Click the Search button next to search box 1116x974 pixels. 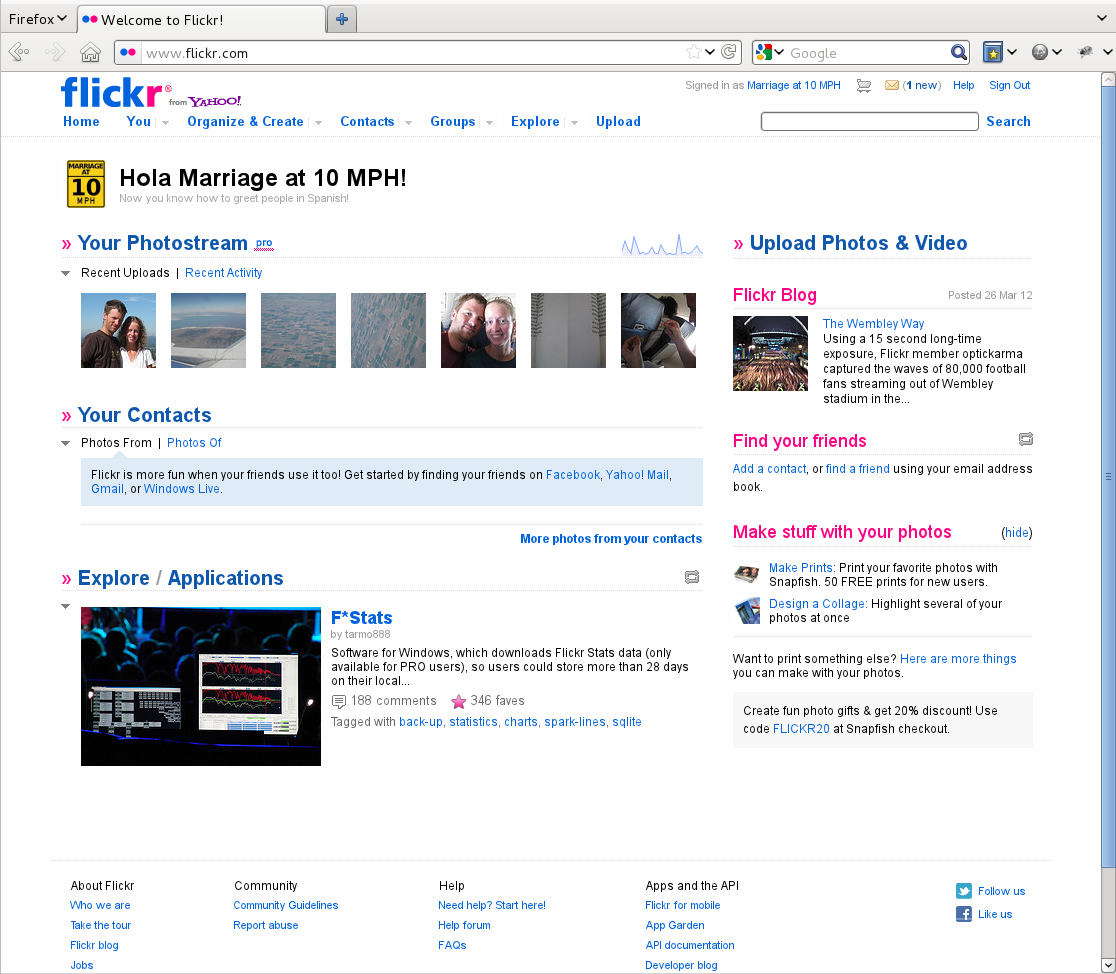point(1008,122)
